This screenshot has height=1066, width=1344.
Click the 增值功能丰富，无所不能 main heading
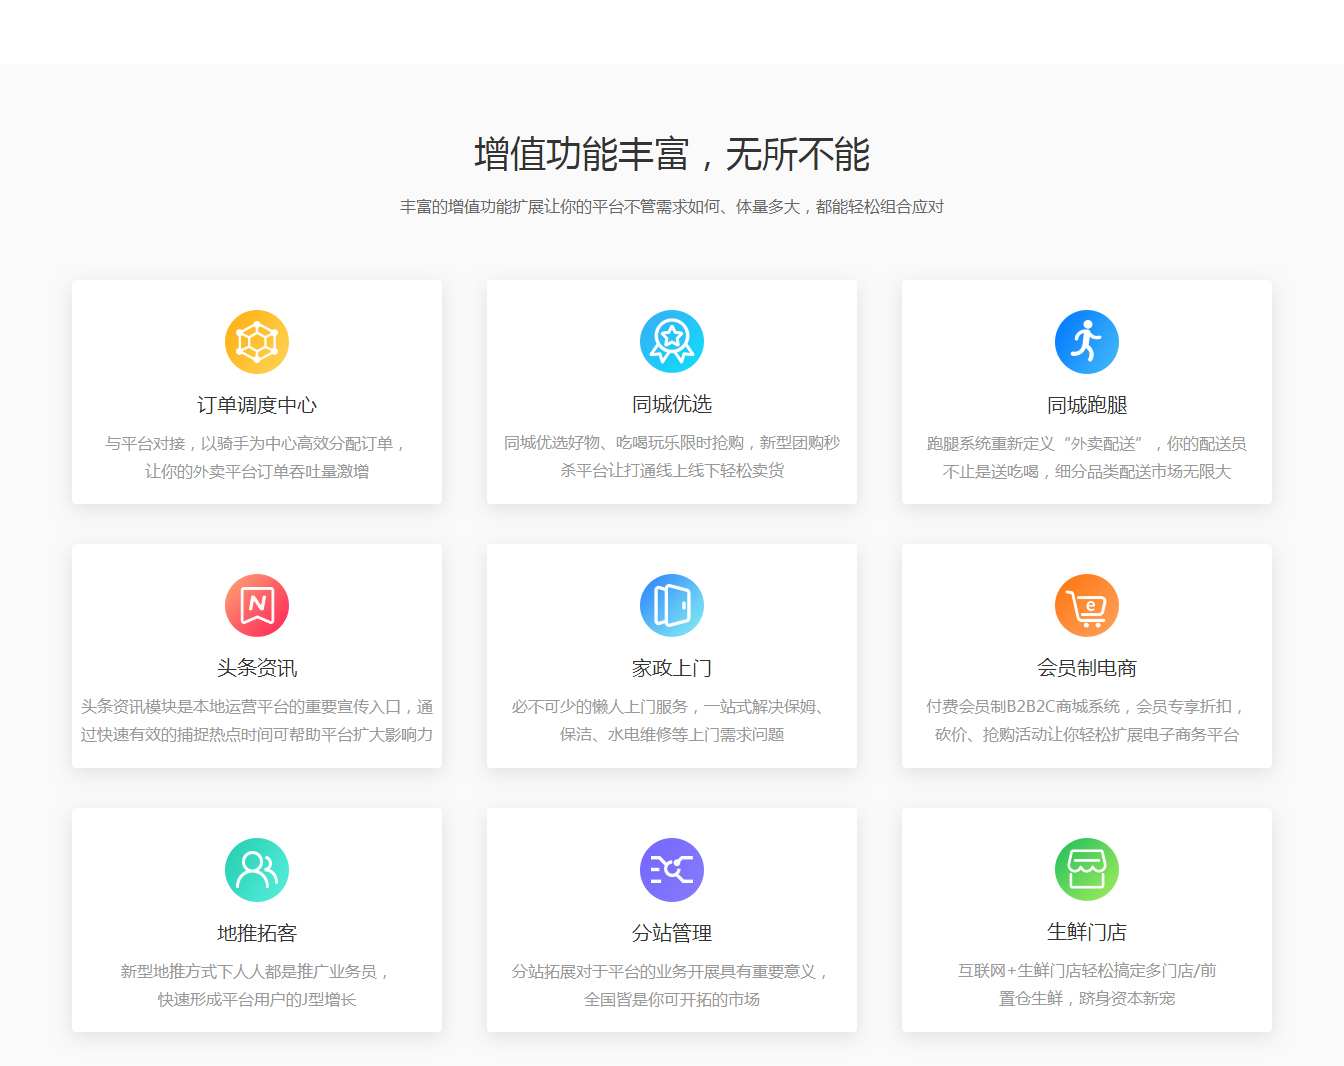[x=672, y=155]
